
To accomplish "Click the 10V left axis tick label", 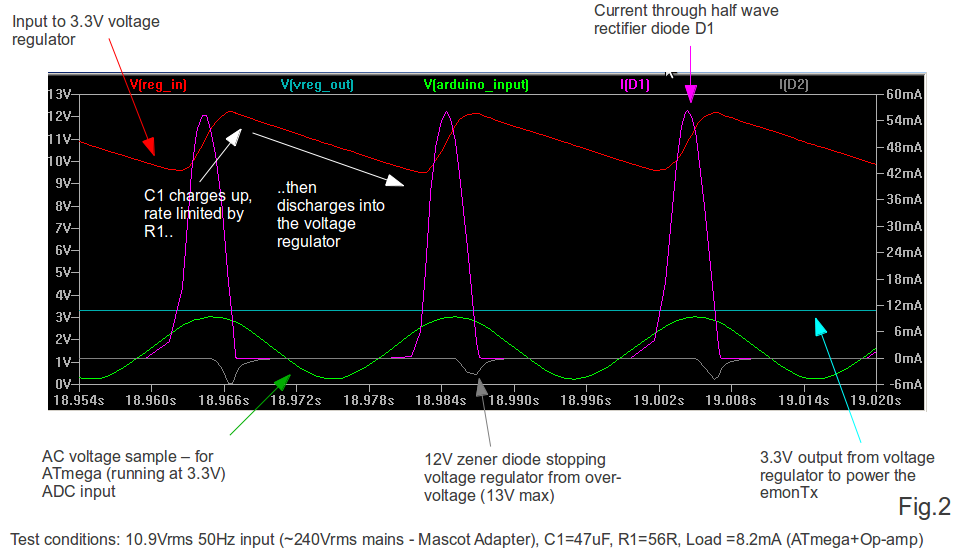I will (59, 161).
